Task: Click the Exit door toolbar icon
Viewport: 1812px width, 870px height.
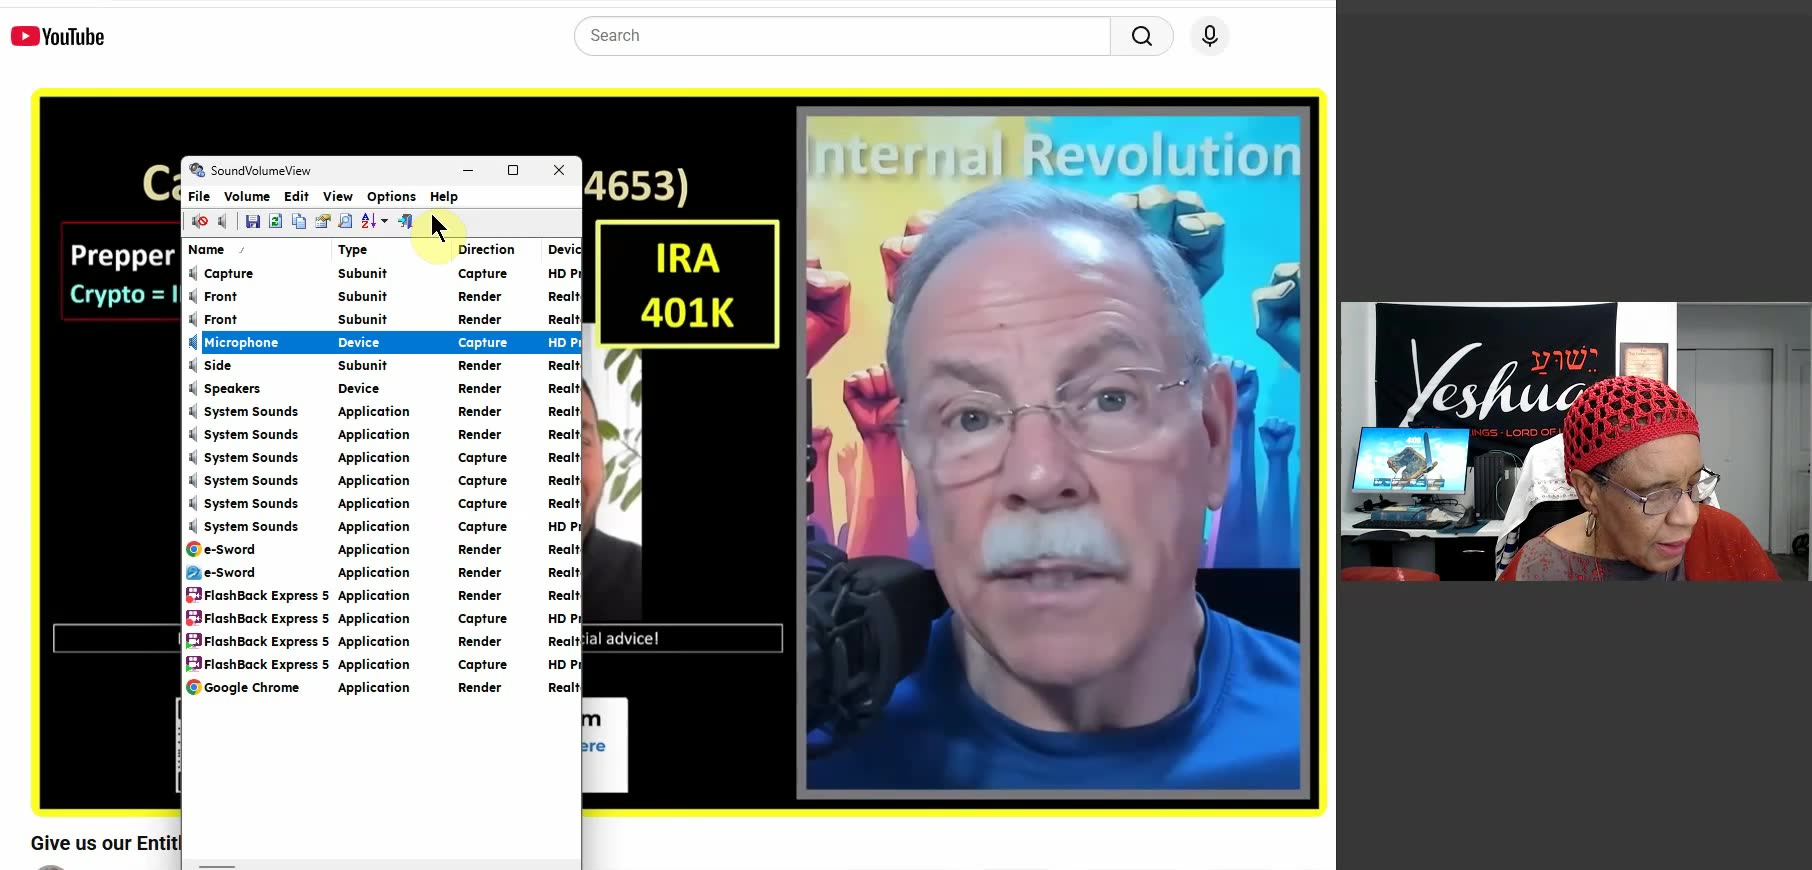Action: click(x=405, y=222)
